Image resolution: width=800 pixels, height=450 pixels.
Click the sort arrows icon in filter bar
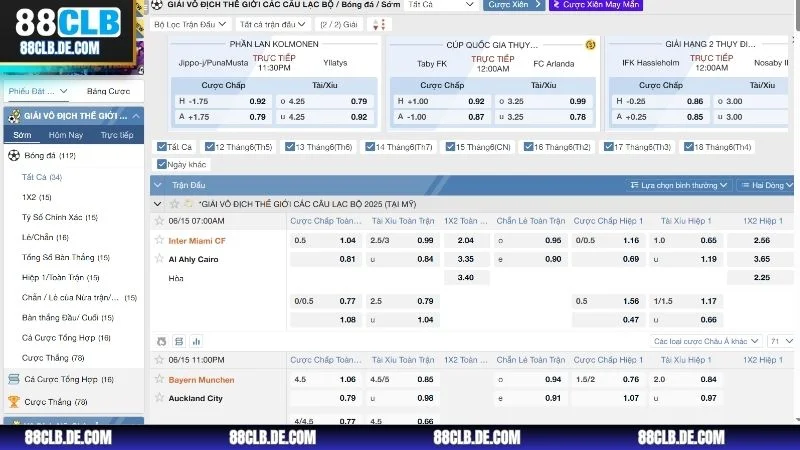tap(379, 24)
